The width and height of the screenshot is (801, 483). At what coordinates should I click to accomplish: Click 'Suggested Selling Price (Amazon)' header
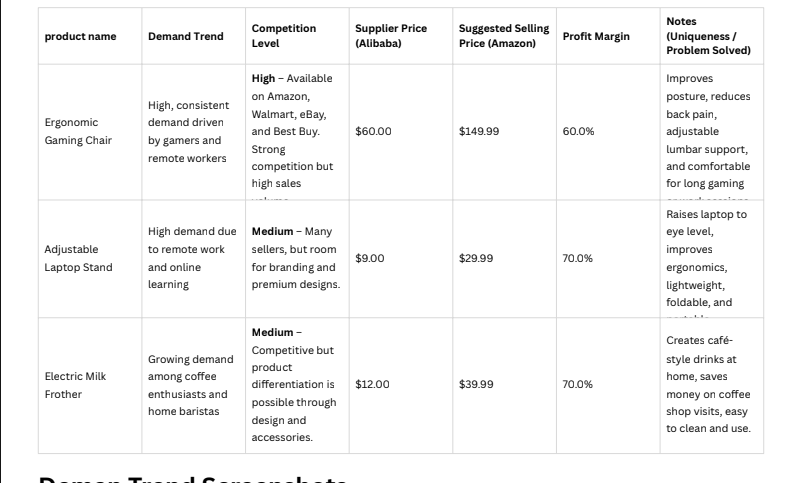coord(504,36)
